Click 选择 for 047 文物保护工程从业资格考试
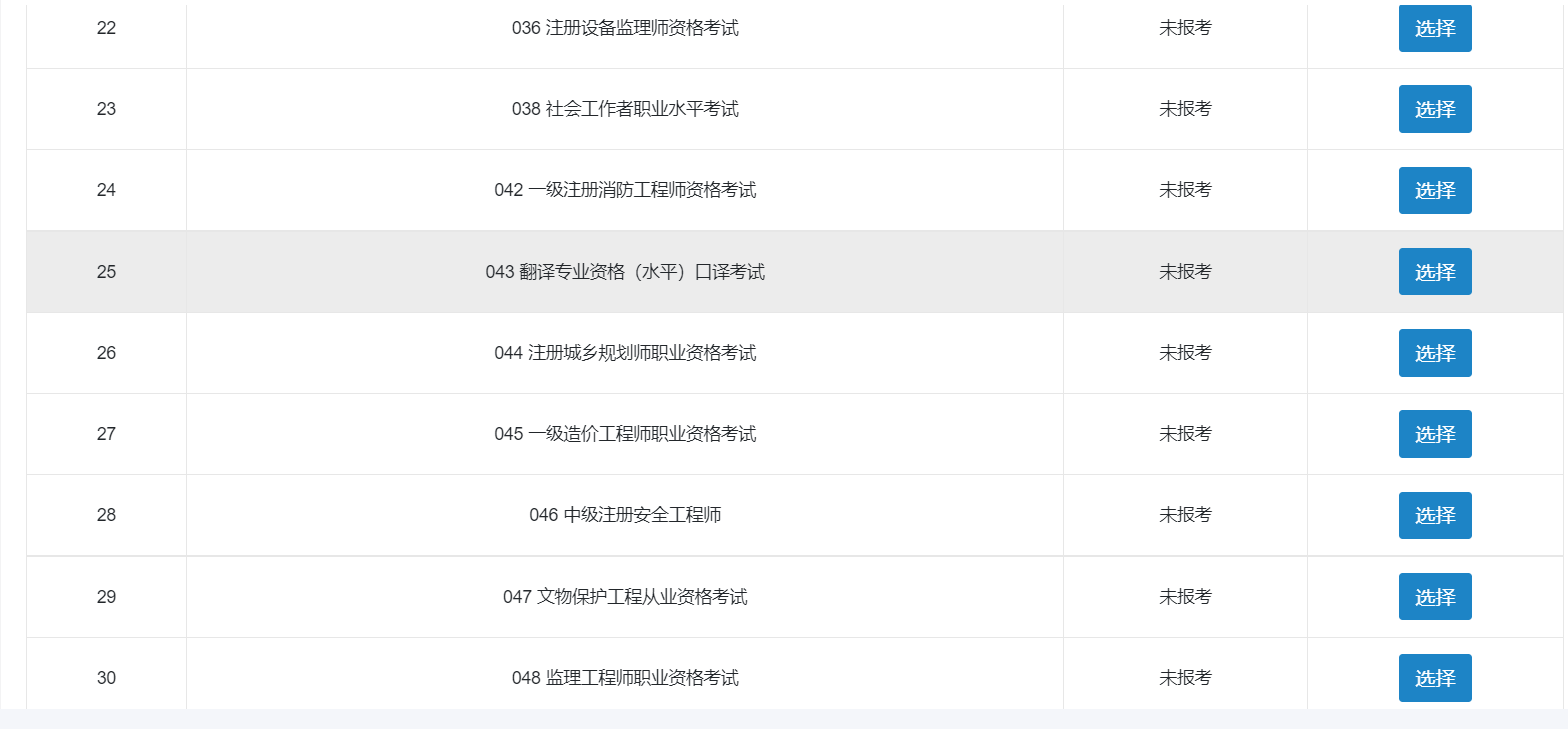The height and width of the screenshot is (729, 1568). coord(1435,596)
